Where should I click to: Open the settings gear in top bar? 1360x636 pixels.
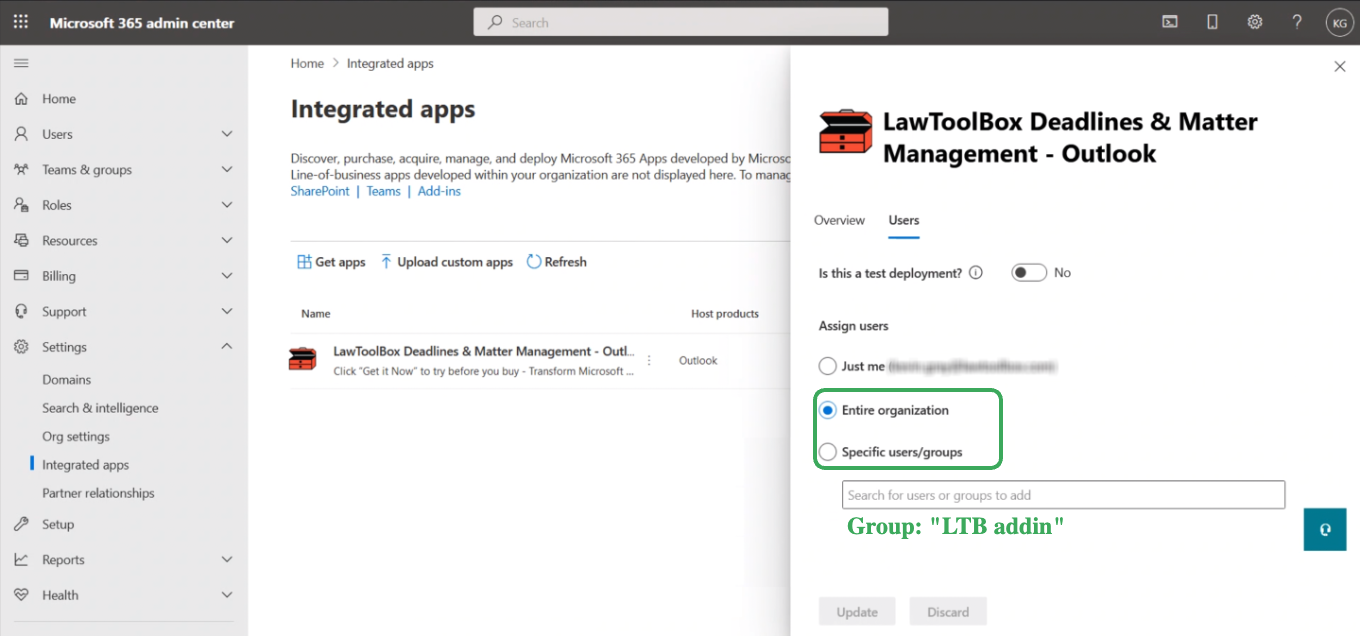[1255, 22]
